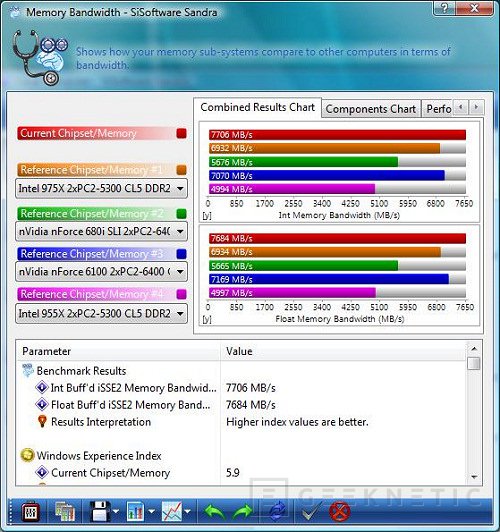Click diamond icon beside Current Chipset/Memory row
This screenshot has width=500, height=532.
click(42, 472)
